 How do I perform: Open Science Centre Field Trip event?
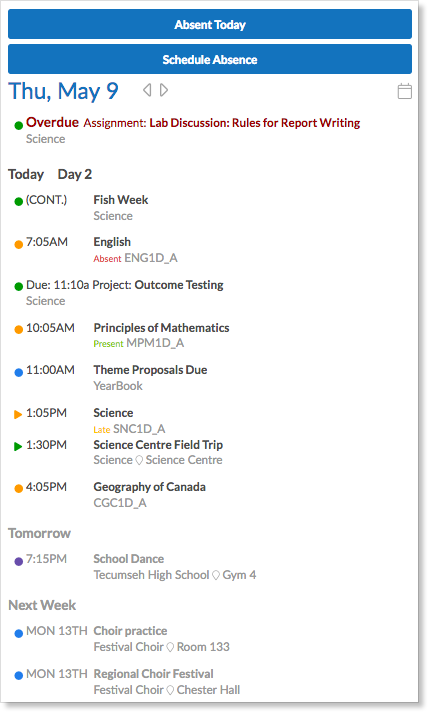(x=158, y=445)
